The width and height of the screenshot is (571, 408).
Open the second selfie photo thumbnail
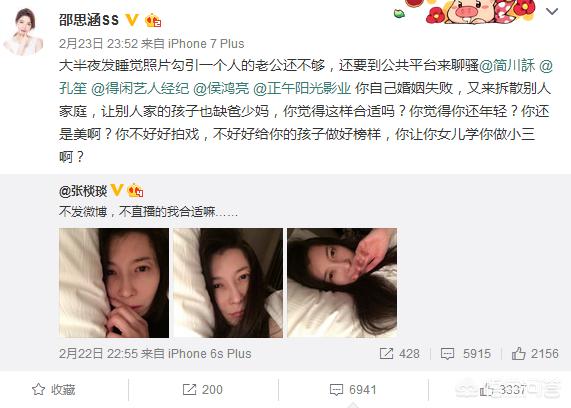[x=228, y=283]
